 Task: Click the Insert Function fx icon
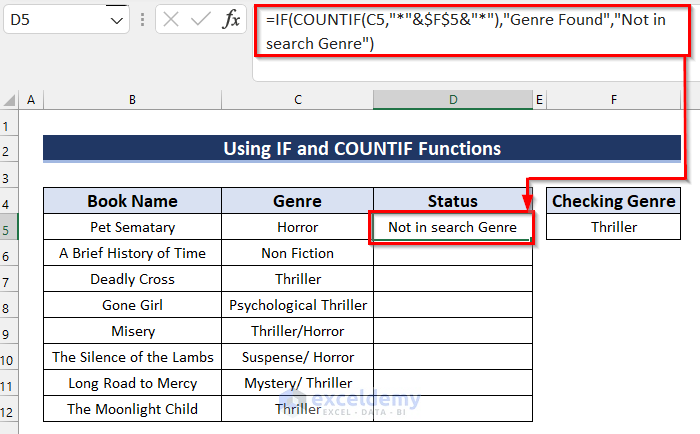pyautogui.click(x=231, y=19)
